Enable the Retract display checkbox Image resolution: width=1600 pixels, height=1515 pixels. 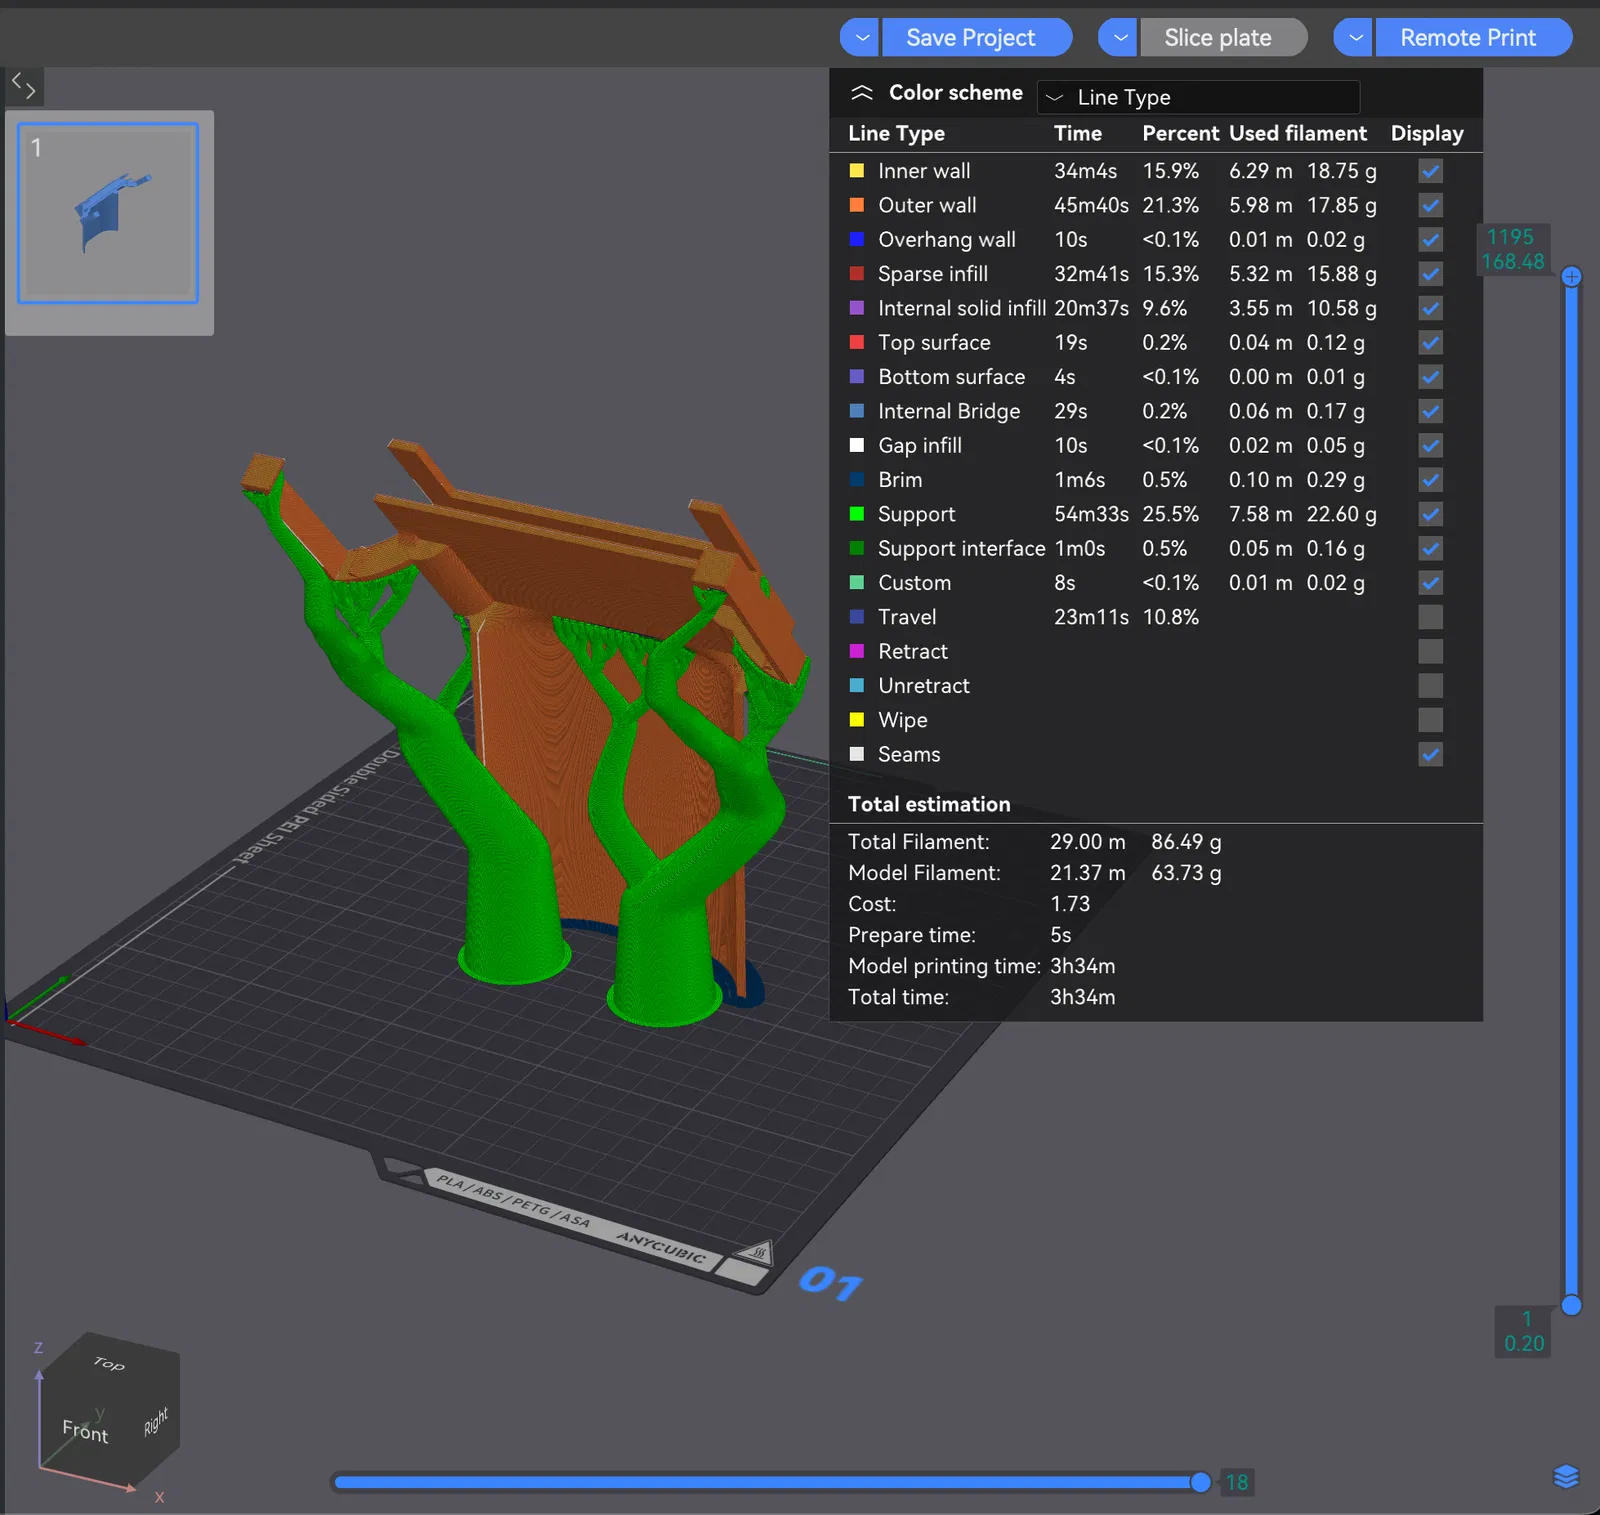pyautogui.click(x=1431, y=651)
